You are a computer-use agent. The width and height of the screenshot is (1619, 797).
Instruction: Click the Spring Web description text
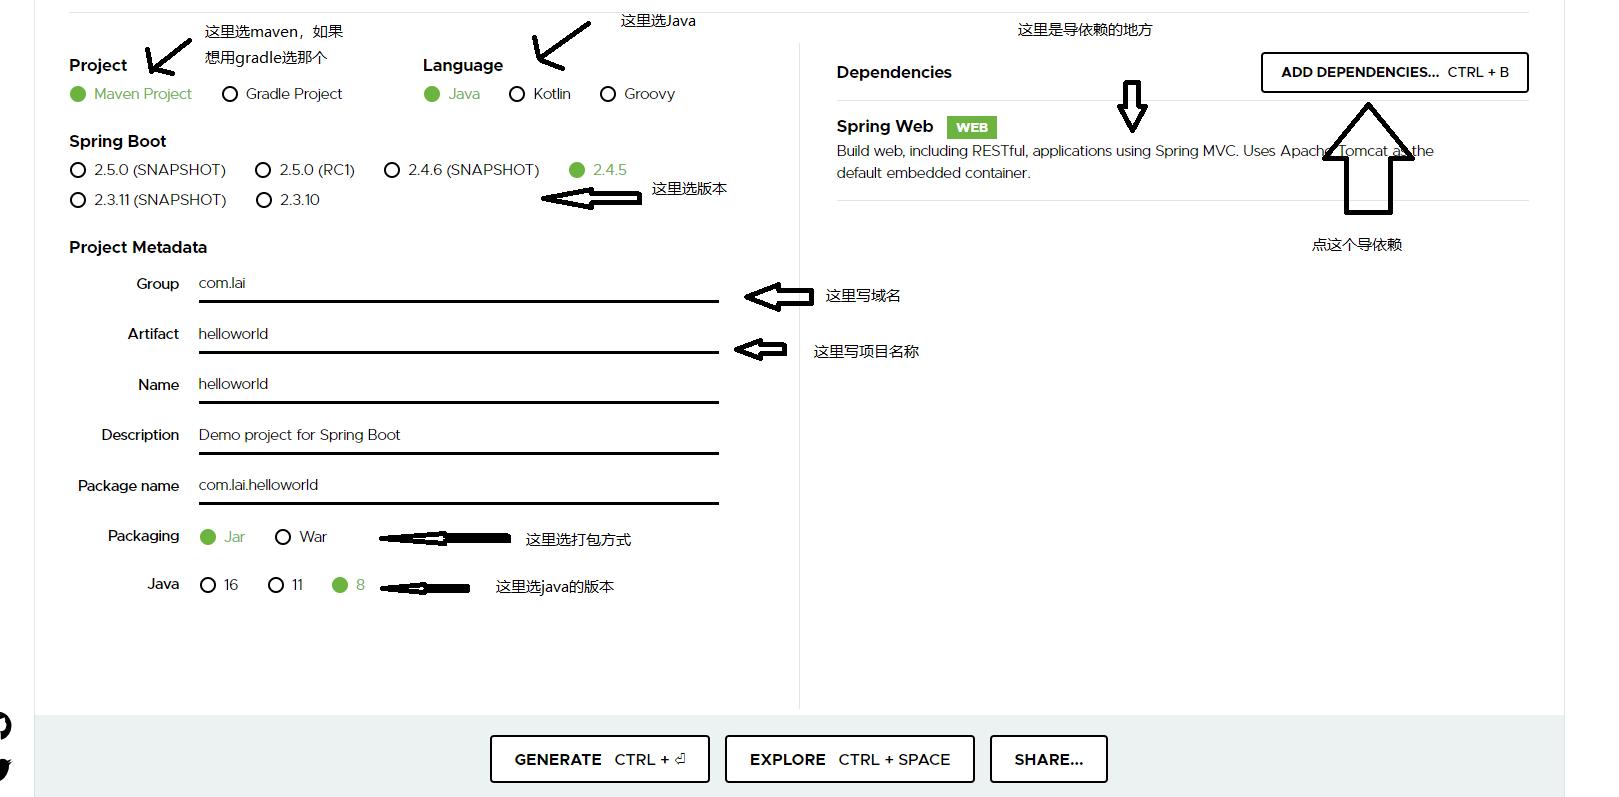(x=1135, y=162)
